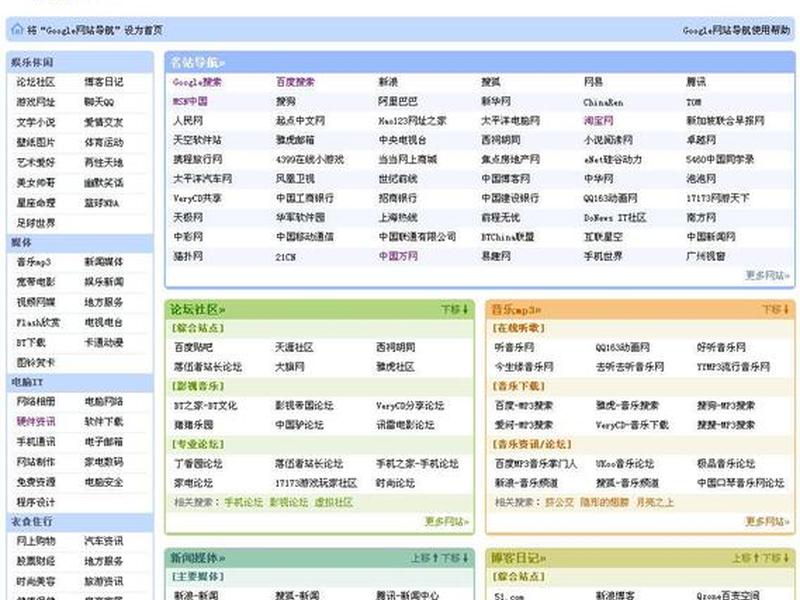Open the 音乐mp3 panel title
The height and width of the screenshot is (600, 800).
(x=516, y=310)
